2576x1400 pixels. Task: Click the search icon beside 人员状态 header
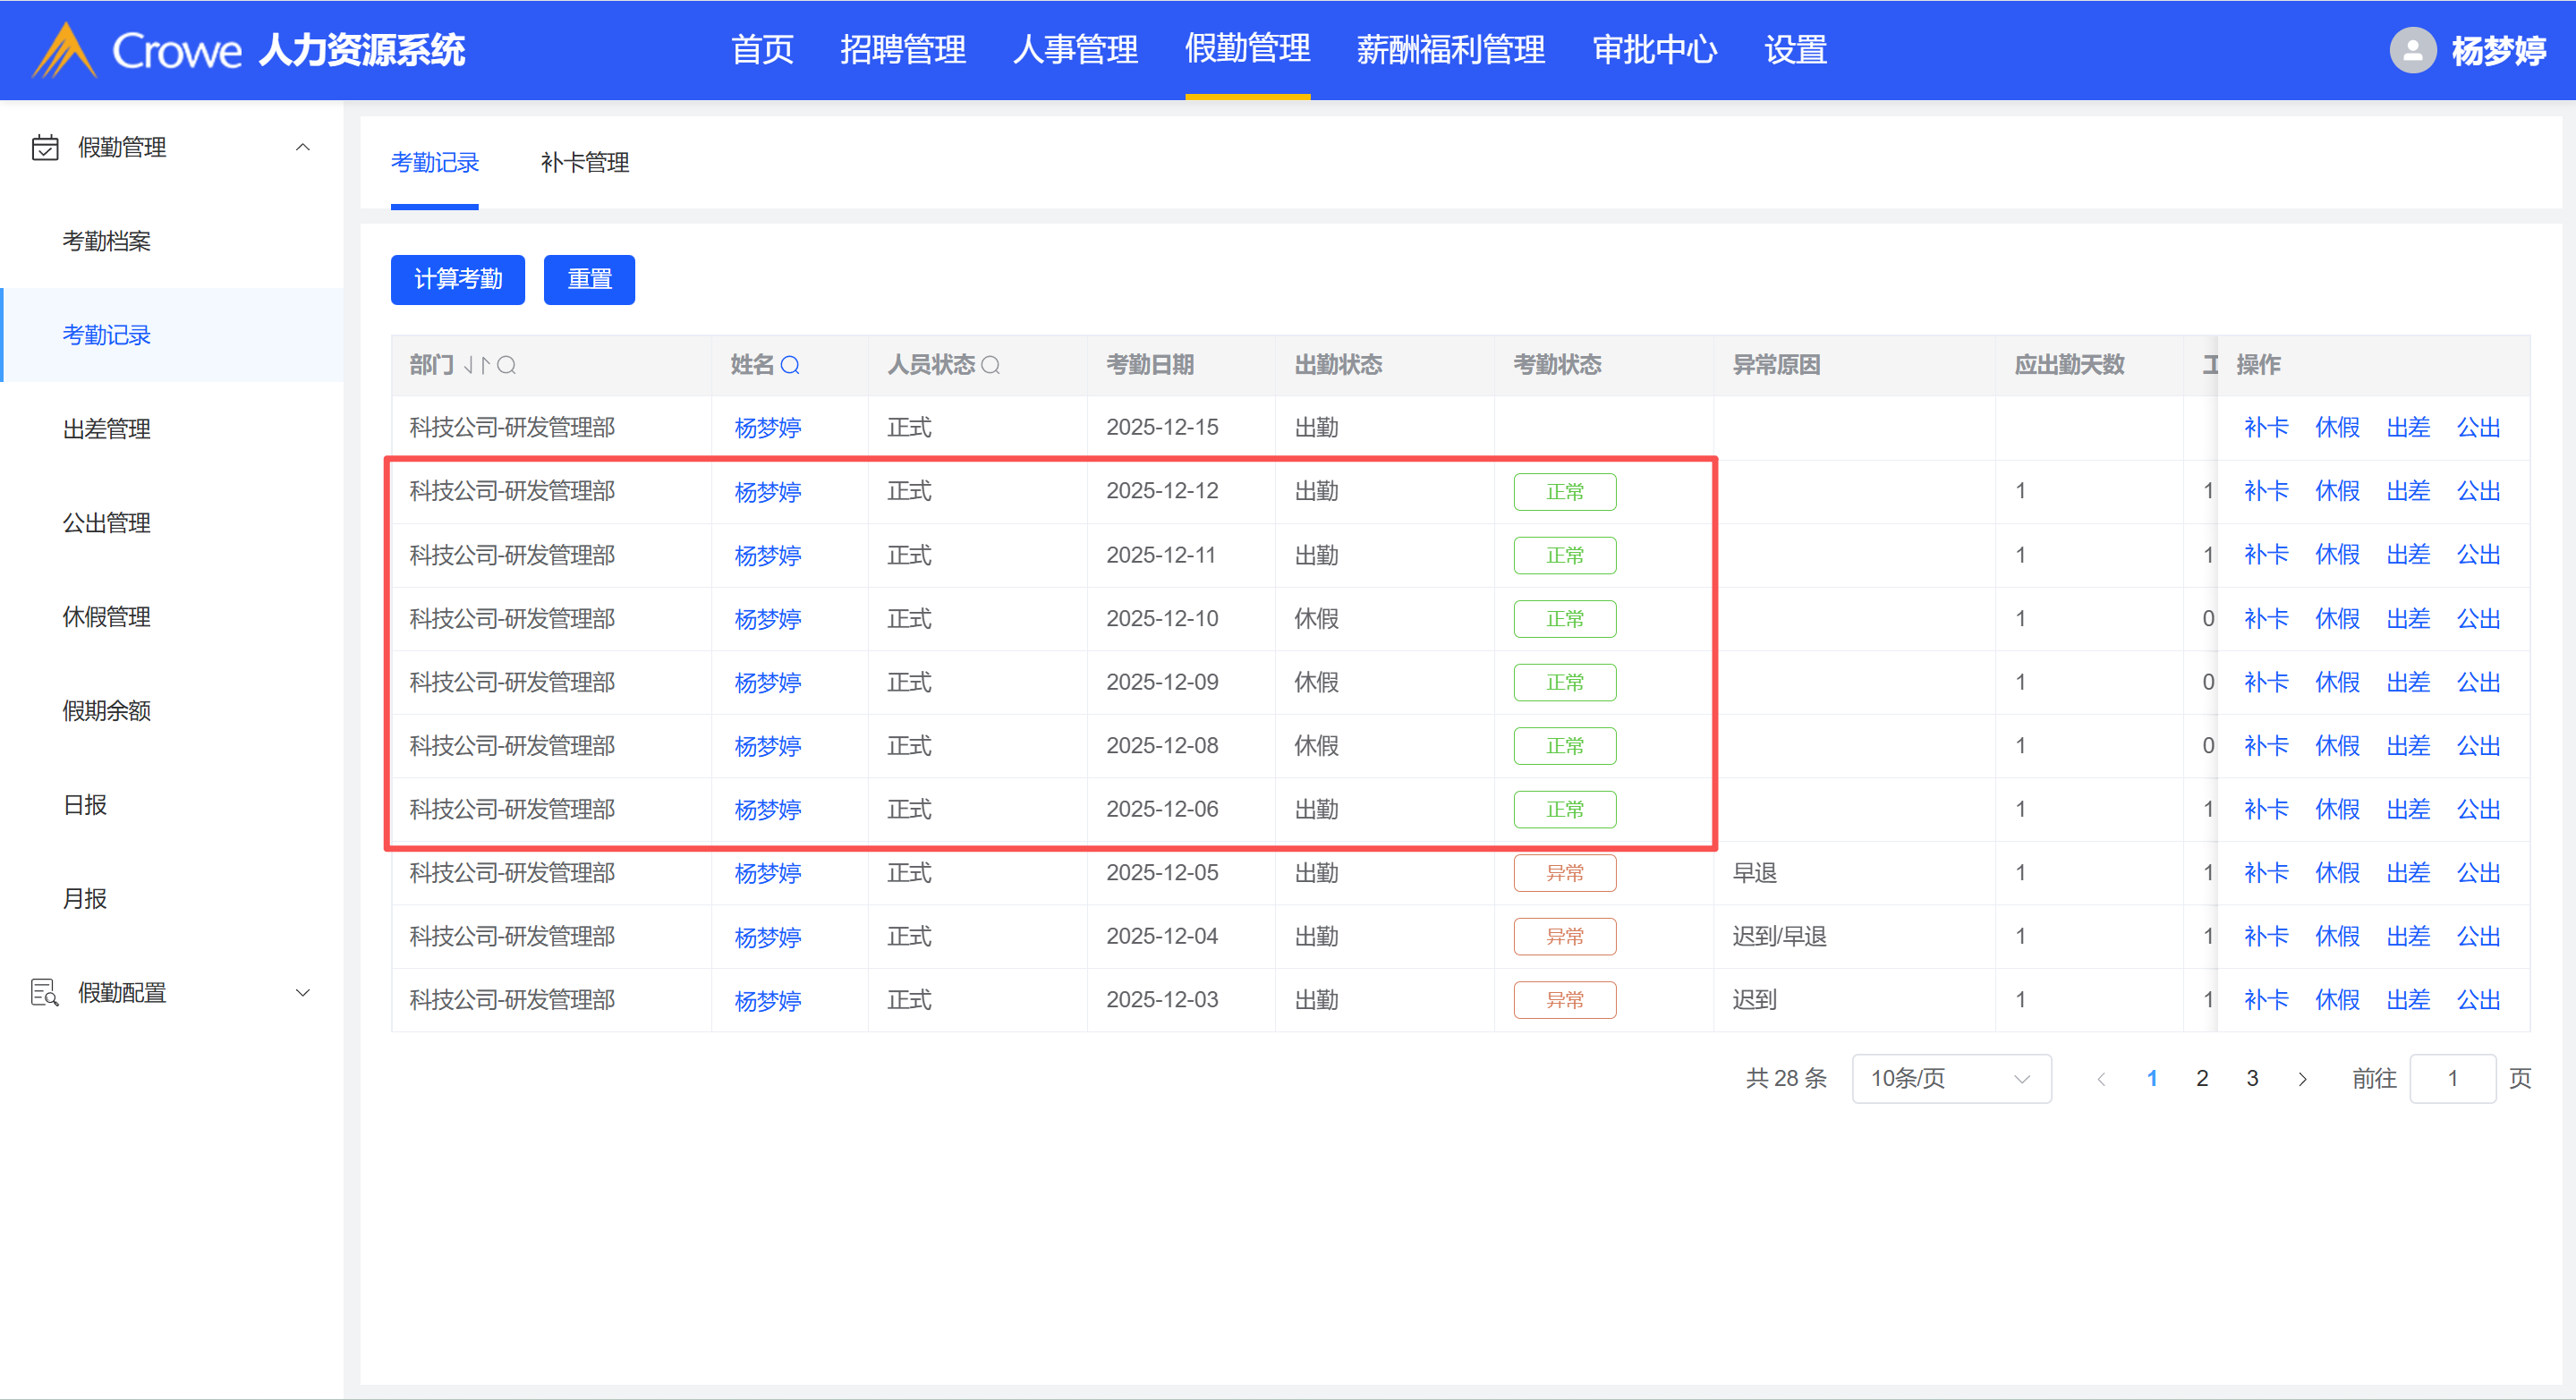coord(990,365)
